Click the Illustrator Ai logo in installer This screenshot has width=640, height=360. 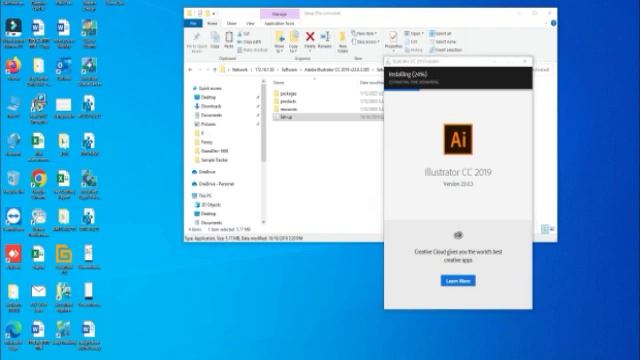click(x=458, y=140)
